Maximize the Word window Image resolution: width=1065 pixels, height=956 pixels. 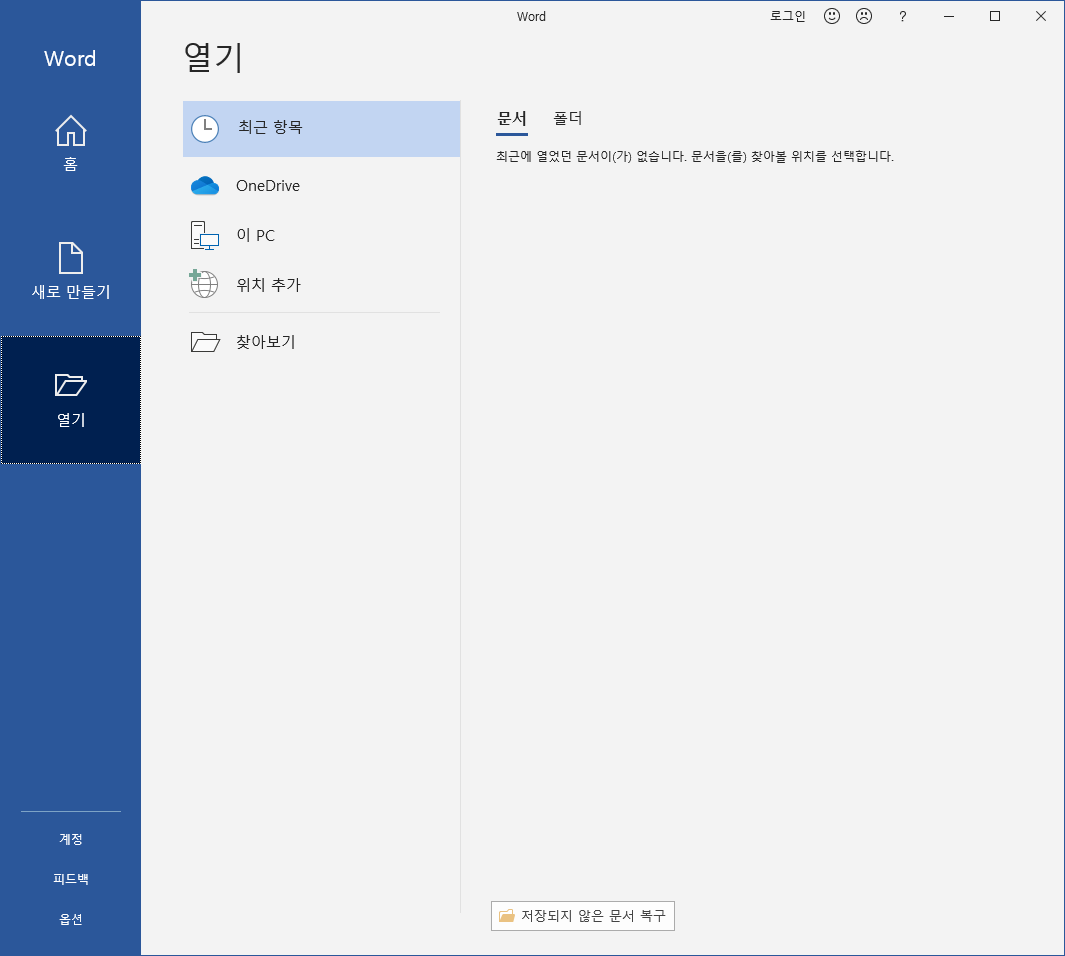click(994, 16)
